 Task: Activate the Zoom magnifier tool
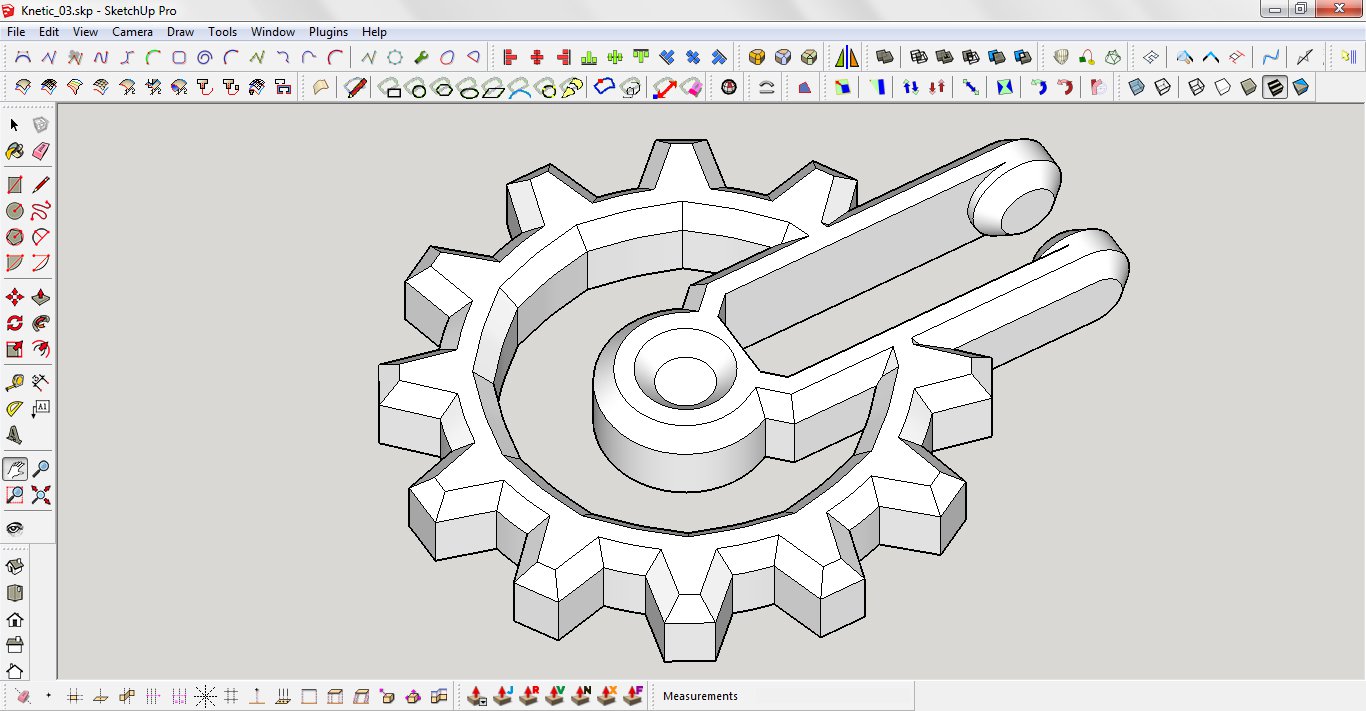[41, 469]
